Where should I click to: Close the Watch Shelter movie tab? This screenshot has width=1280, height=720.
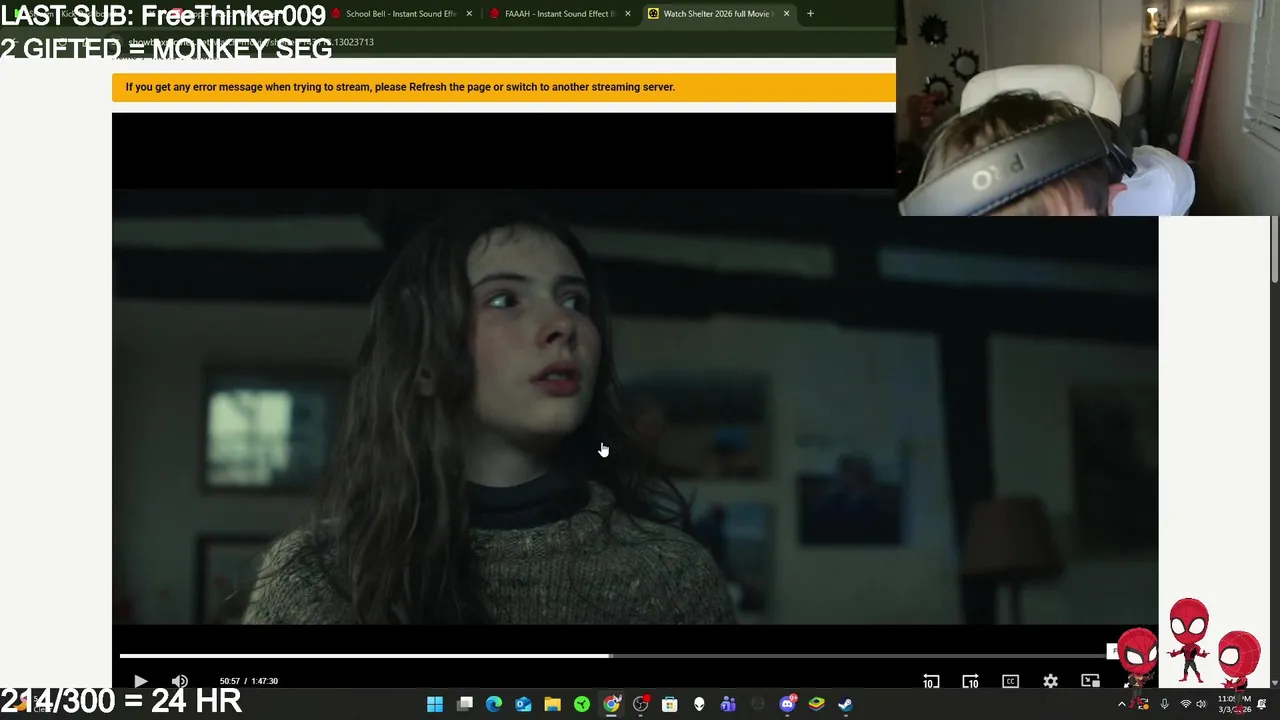coord(786,14)
